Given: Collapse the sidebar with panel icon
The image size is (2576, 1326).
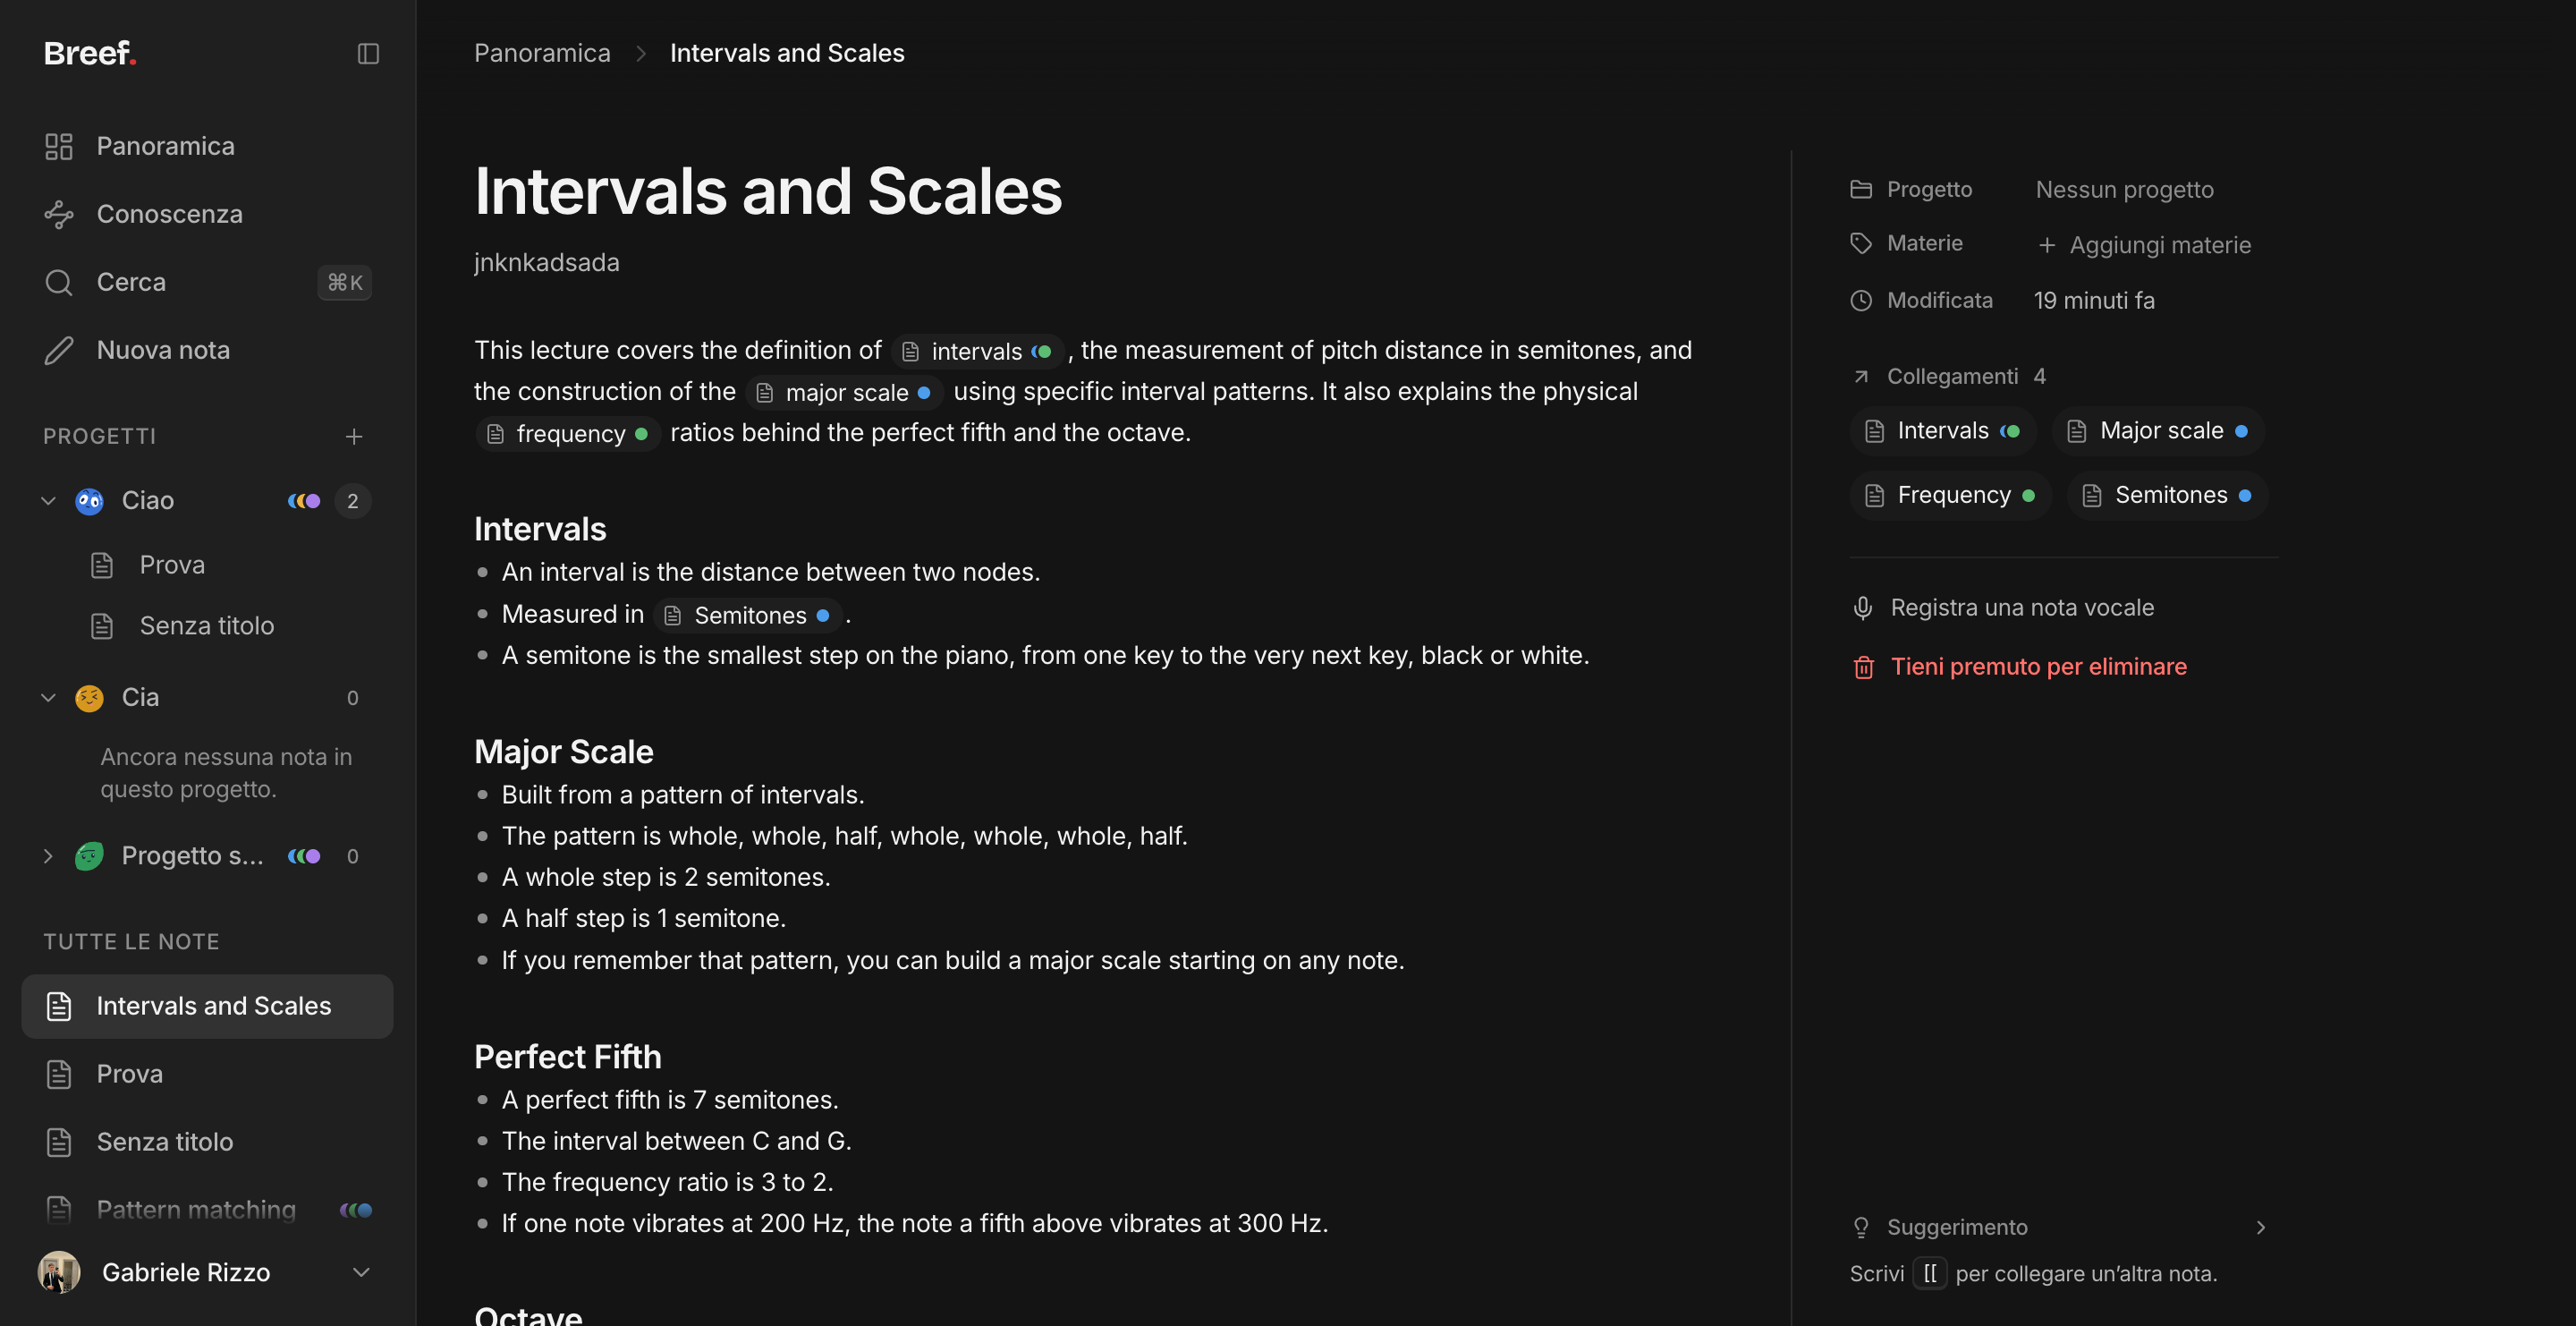Looking at the screenshot, I should click(368, 53).
